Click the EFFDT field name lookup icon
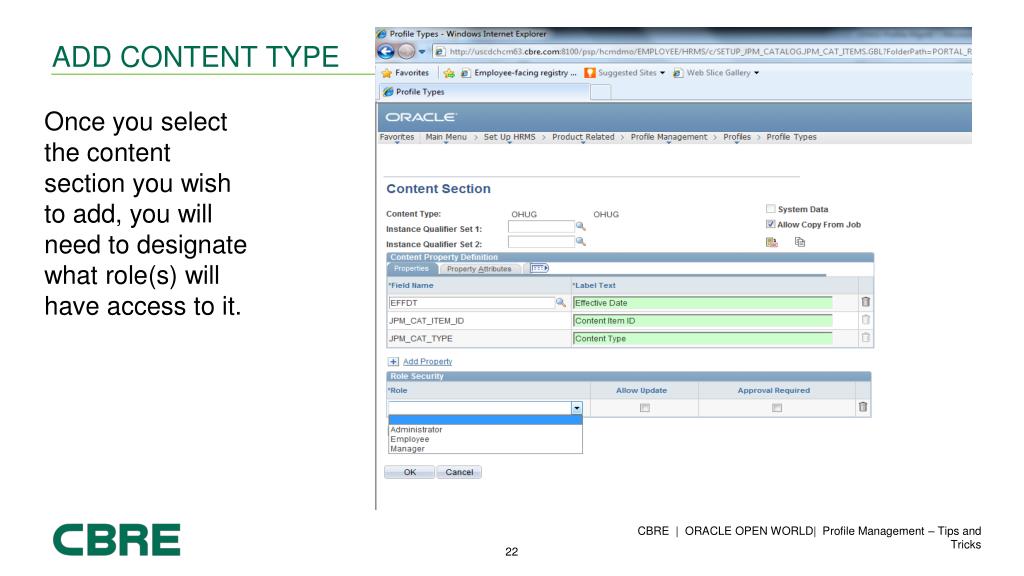 pos(560,302)
